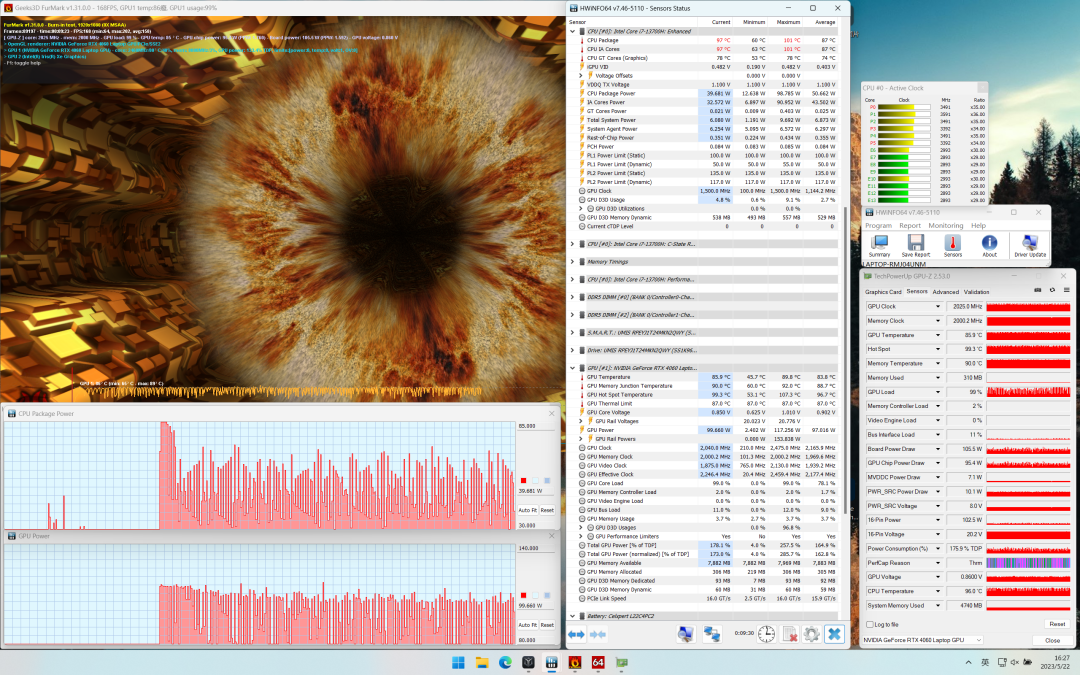This screenshot has width=1080, height=675.
Task: Click the Save Report floppy icon
Action: tap(915, 243)
